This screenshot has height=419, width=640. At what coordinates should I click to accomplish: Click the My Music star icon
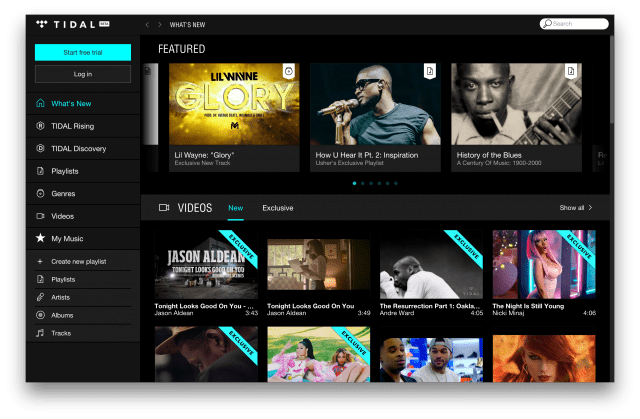(40, 238)
